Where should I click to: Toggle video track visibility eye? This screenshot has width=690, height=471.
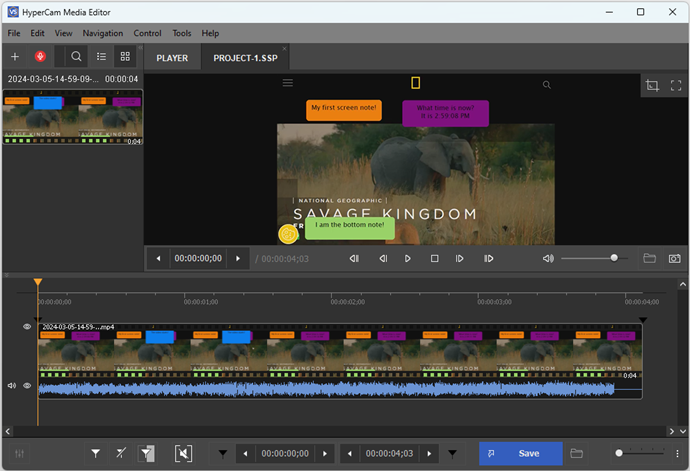click(27, 327)
